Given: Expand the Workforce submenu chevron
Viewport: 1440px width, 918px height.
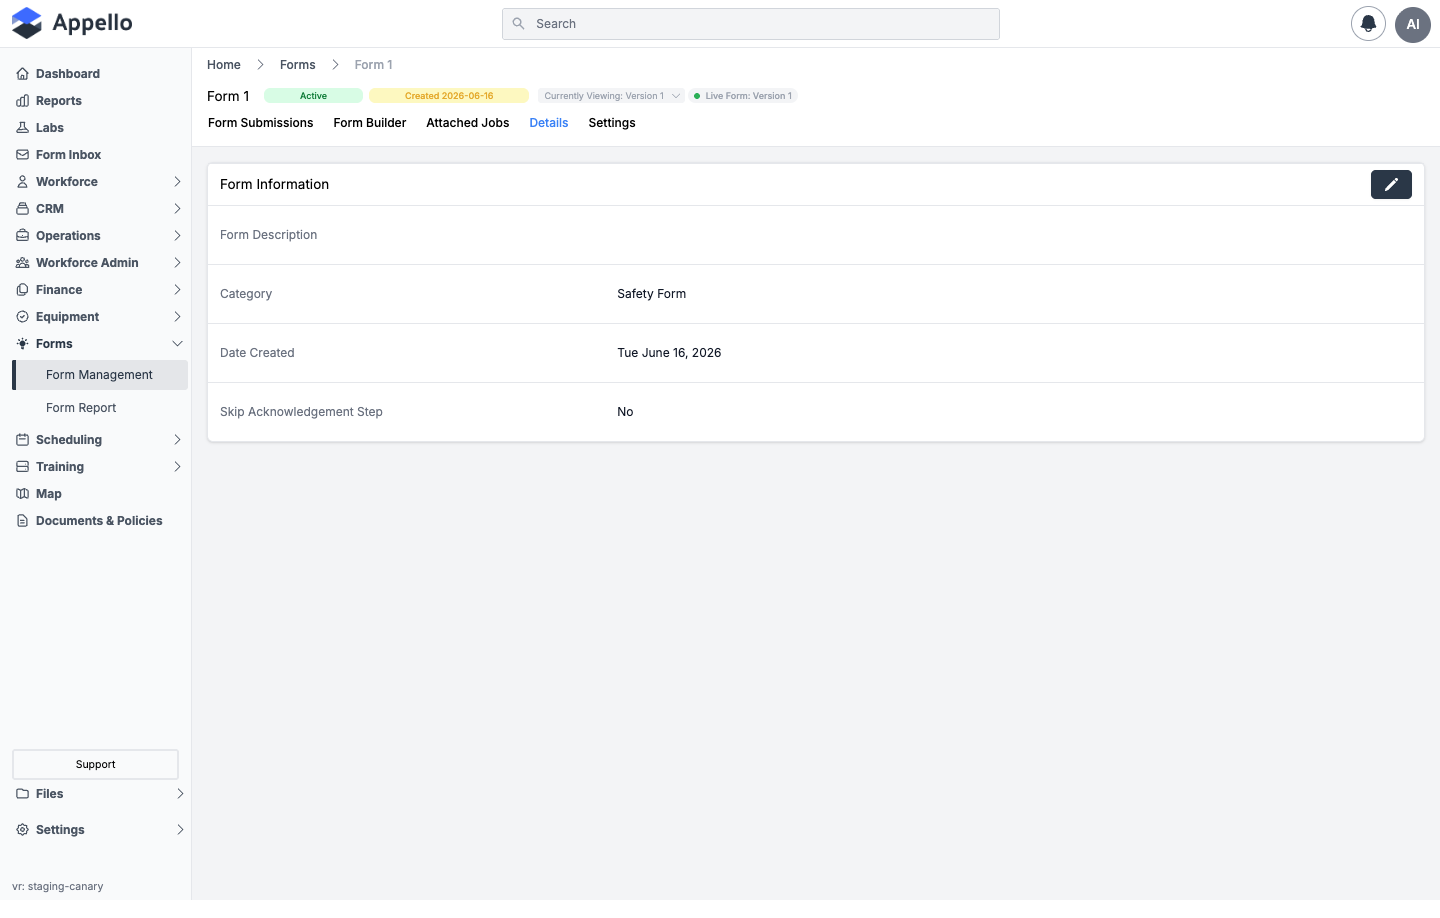Looking at the screenshot, I should (177, 182).
